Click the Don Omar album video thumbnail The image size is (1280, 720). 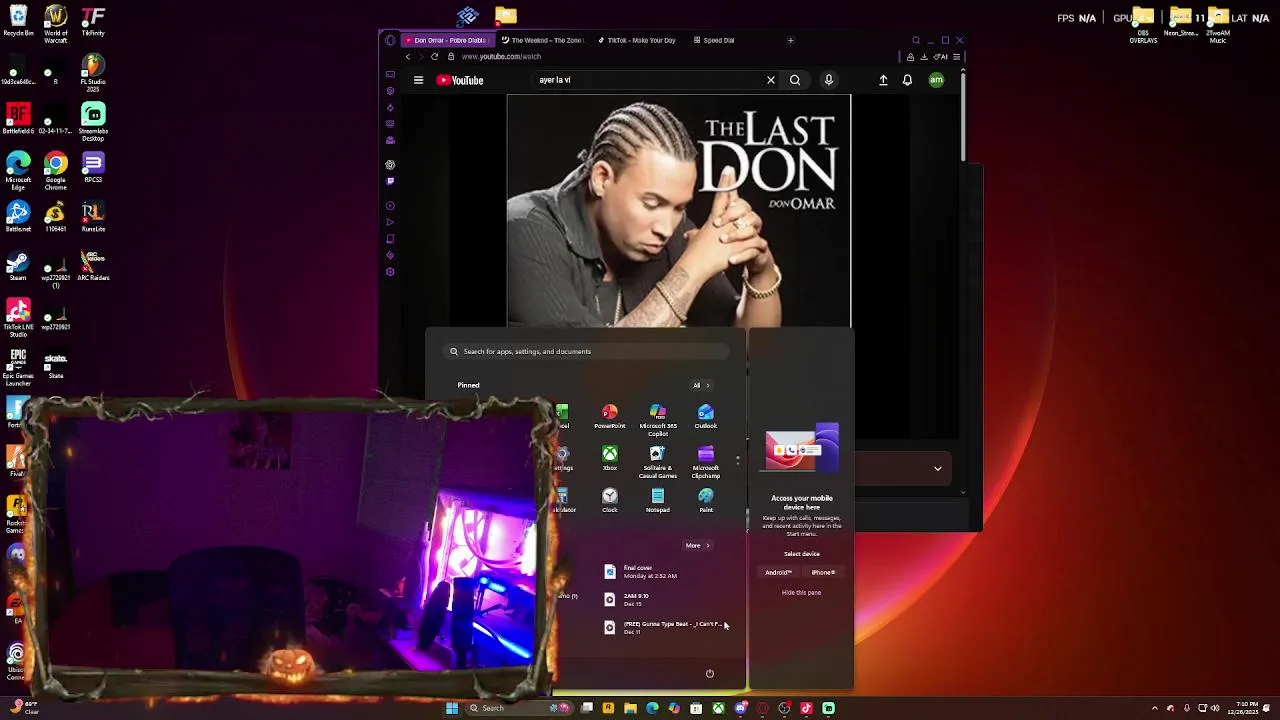coord(679,211)
